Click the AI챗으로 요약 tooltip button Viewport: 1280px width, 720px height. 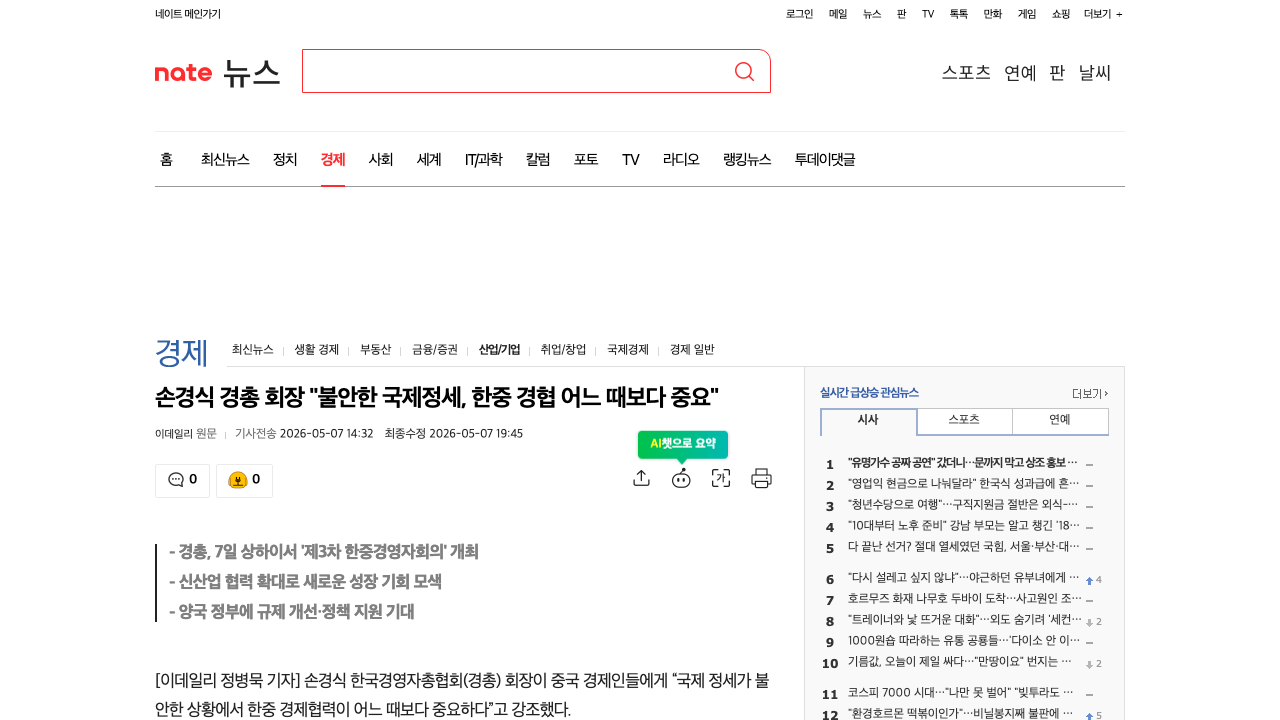click(x=683, y=444)
